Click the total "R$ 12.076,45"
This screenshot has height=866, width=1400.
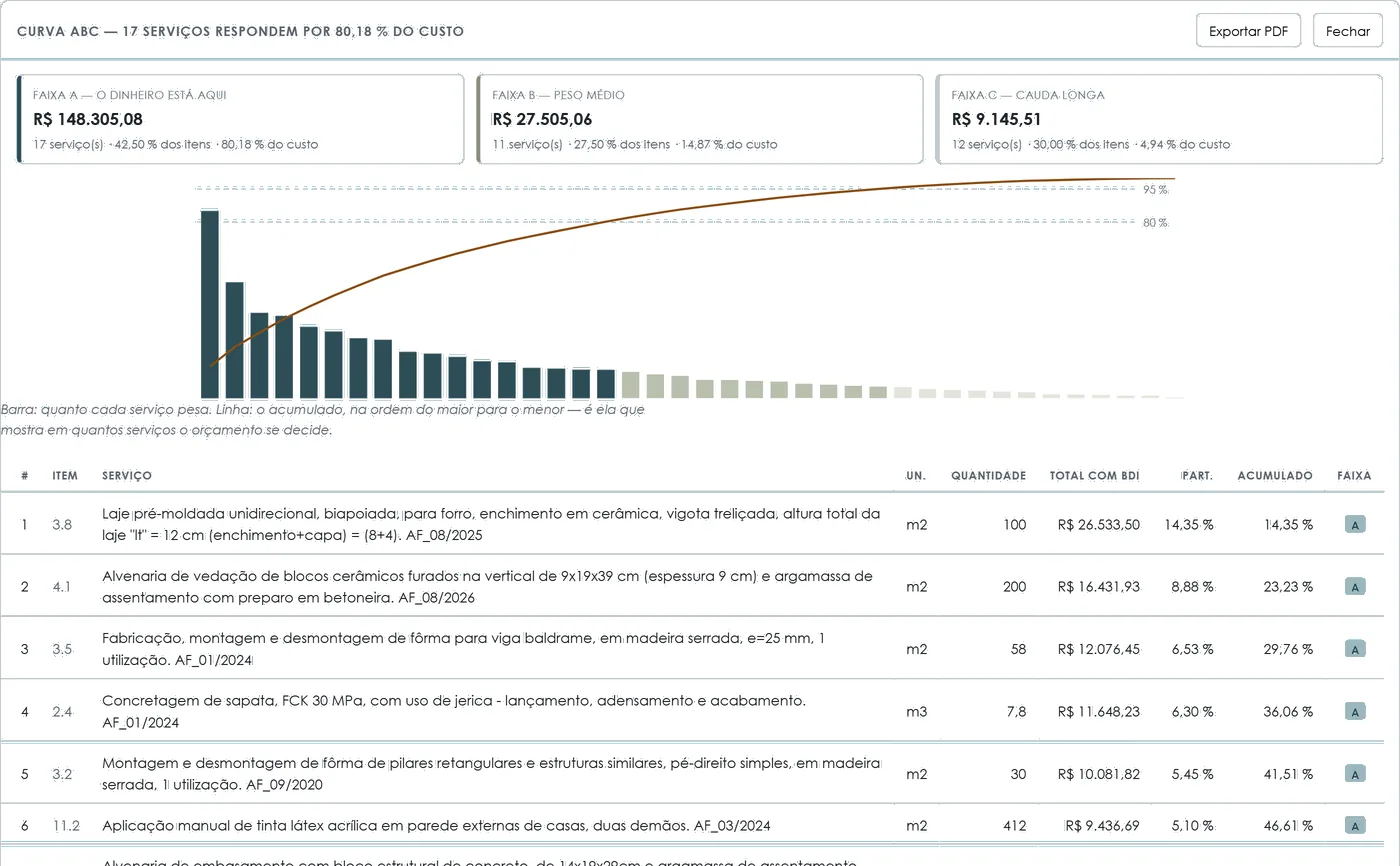tap(1098, 649)
